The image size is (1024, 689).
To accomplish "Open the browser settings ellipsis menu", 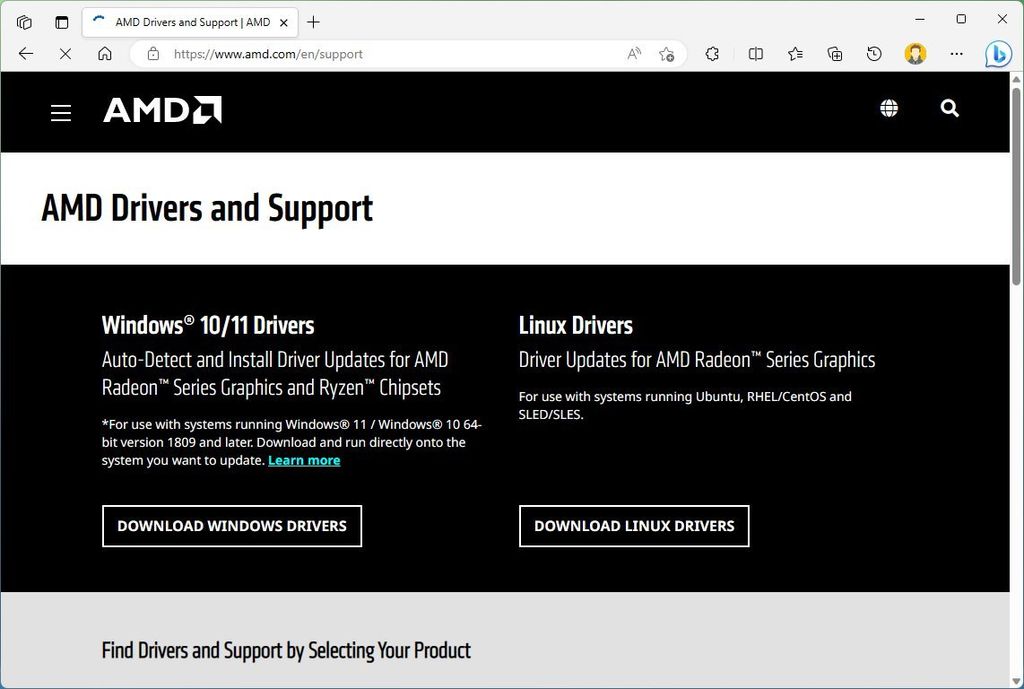I will [957, 54].
